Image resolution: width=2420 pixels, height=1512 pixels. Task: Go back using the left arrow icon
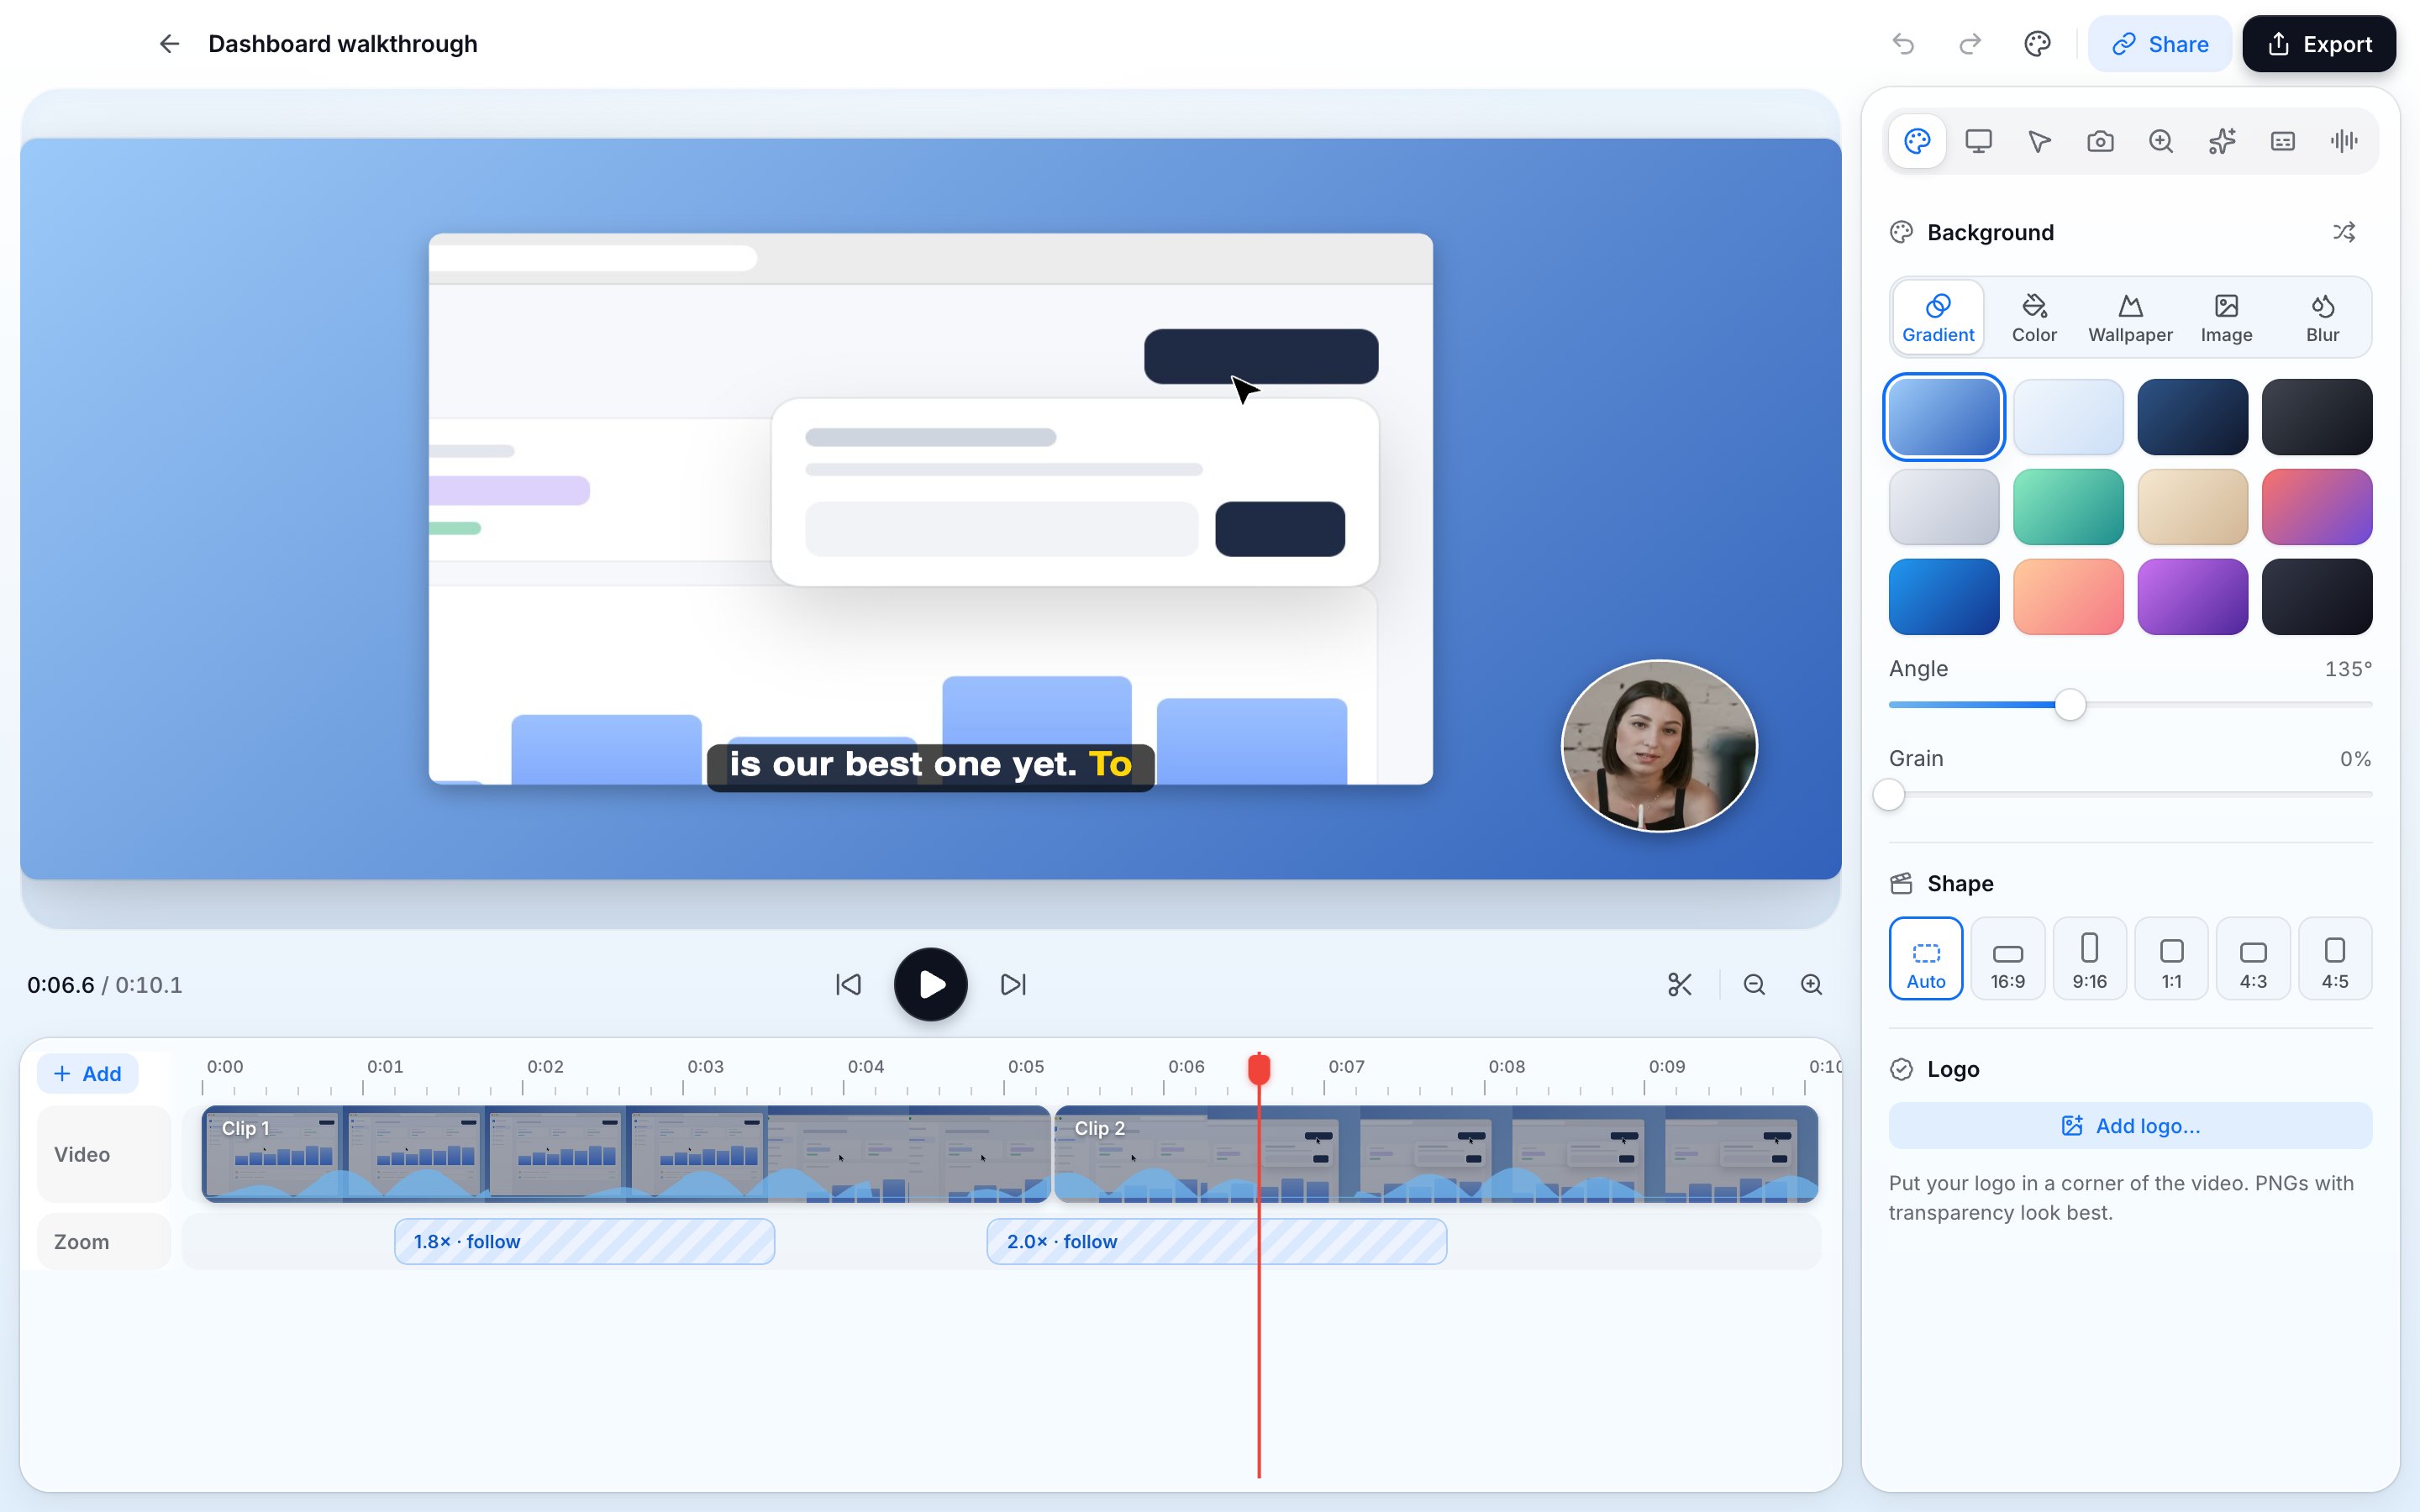pyautogui.click(x=169, y=44)
